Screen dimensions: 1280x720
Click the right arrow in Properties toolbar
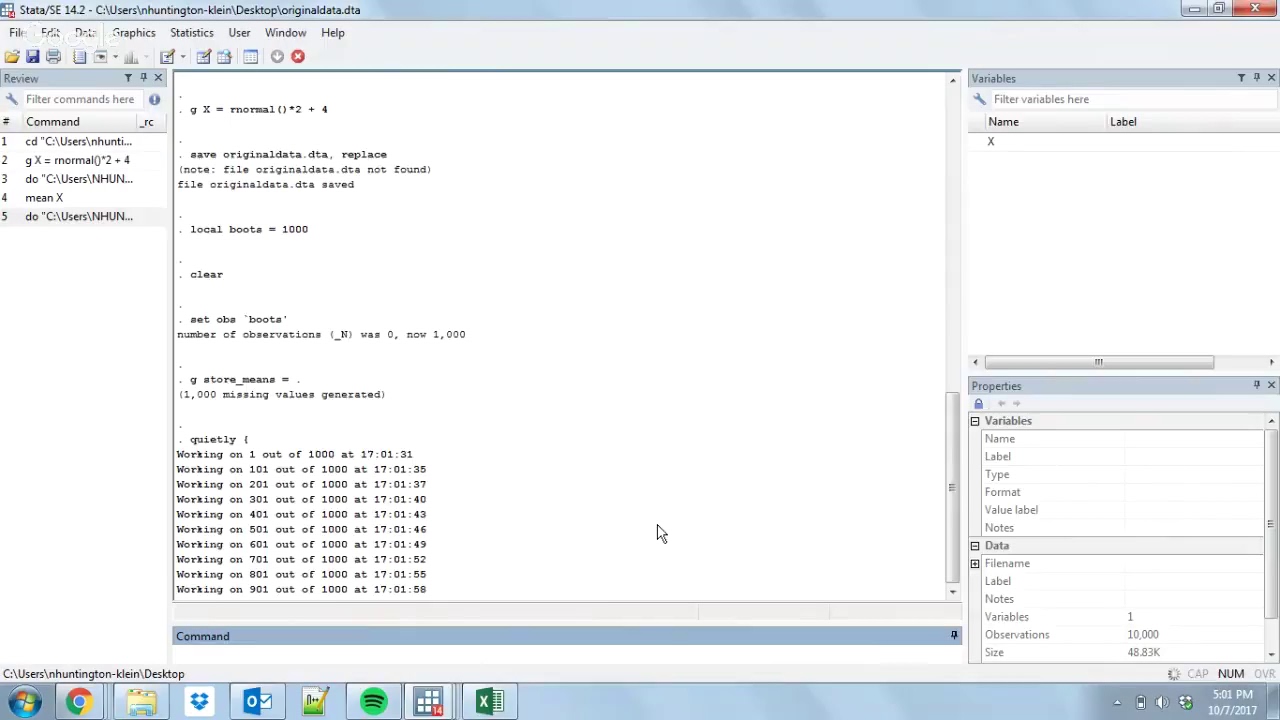coord(1016,404)
